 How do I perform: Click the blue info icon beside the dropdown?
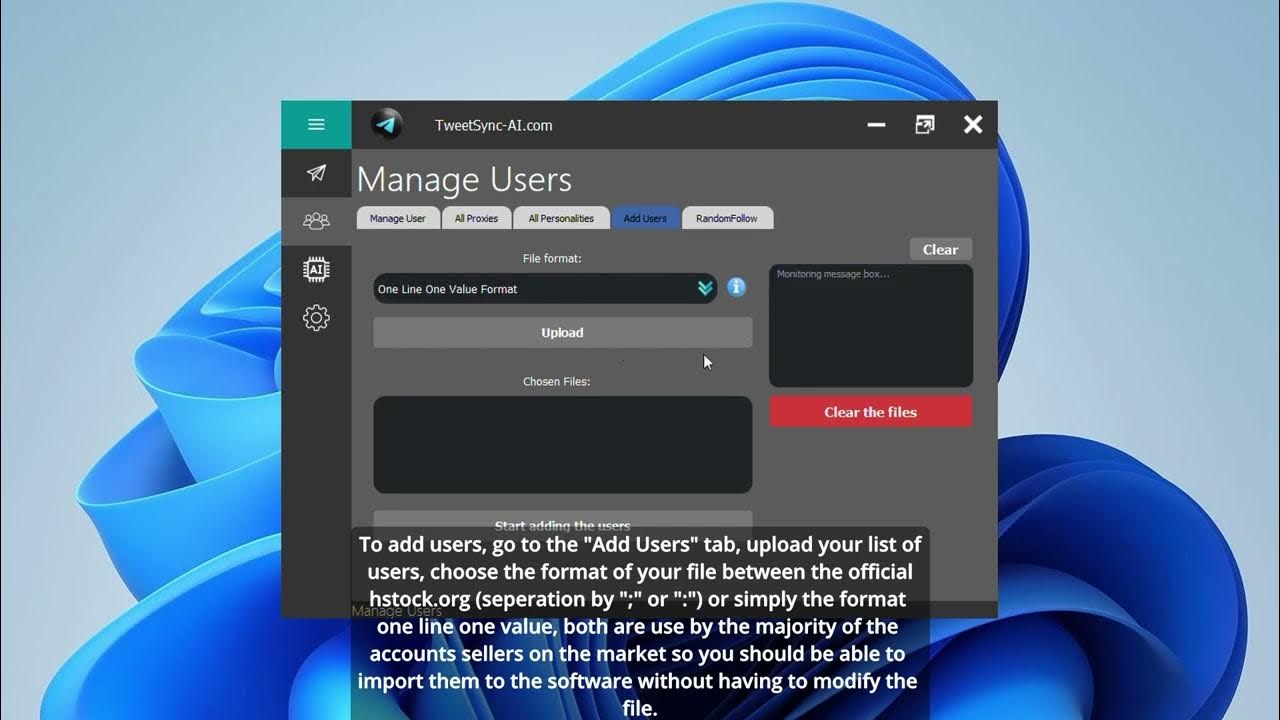[x=736, y=287]
